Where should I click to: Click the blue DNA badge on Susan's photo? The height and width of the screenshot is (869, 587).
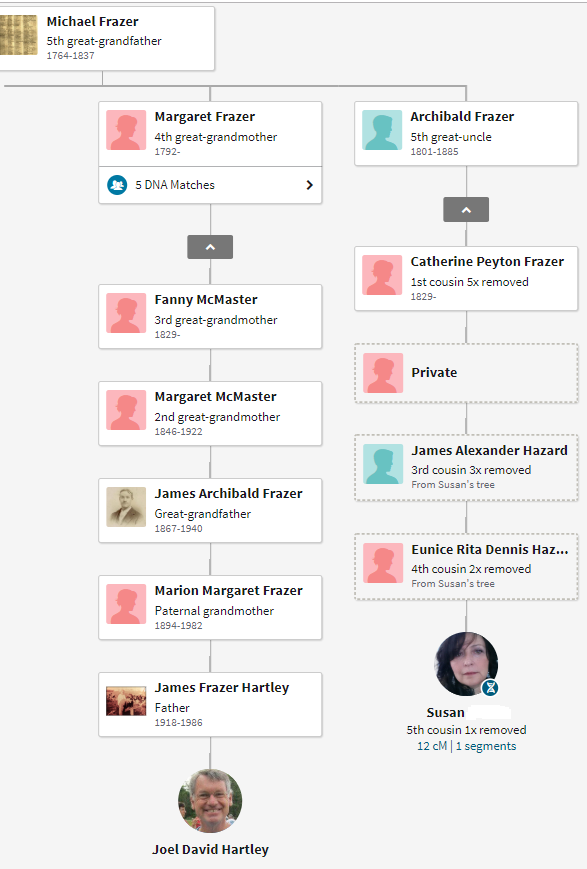click(x=490, y=687)
